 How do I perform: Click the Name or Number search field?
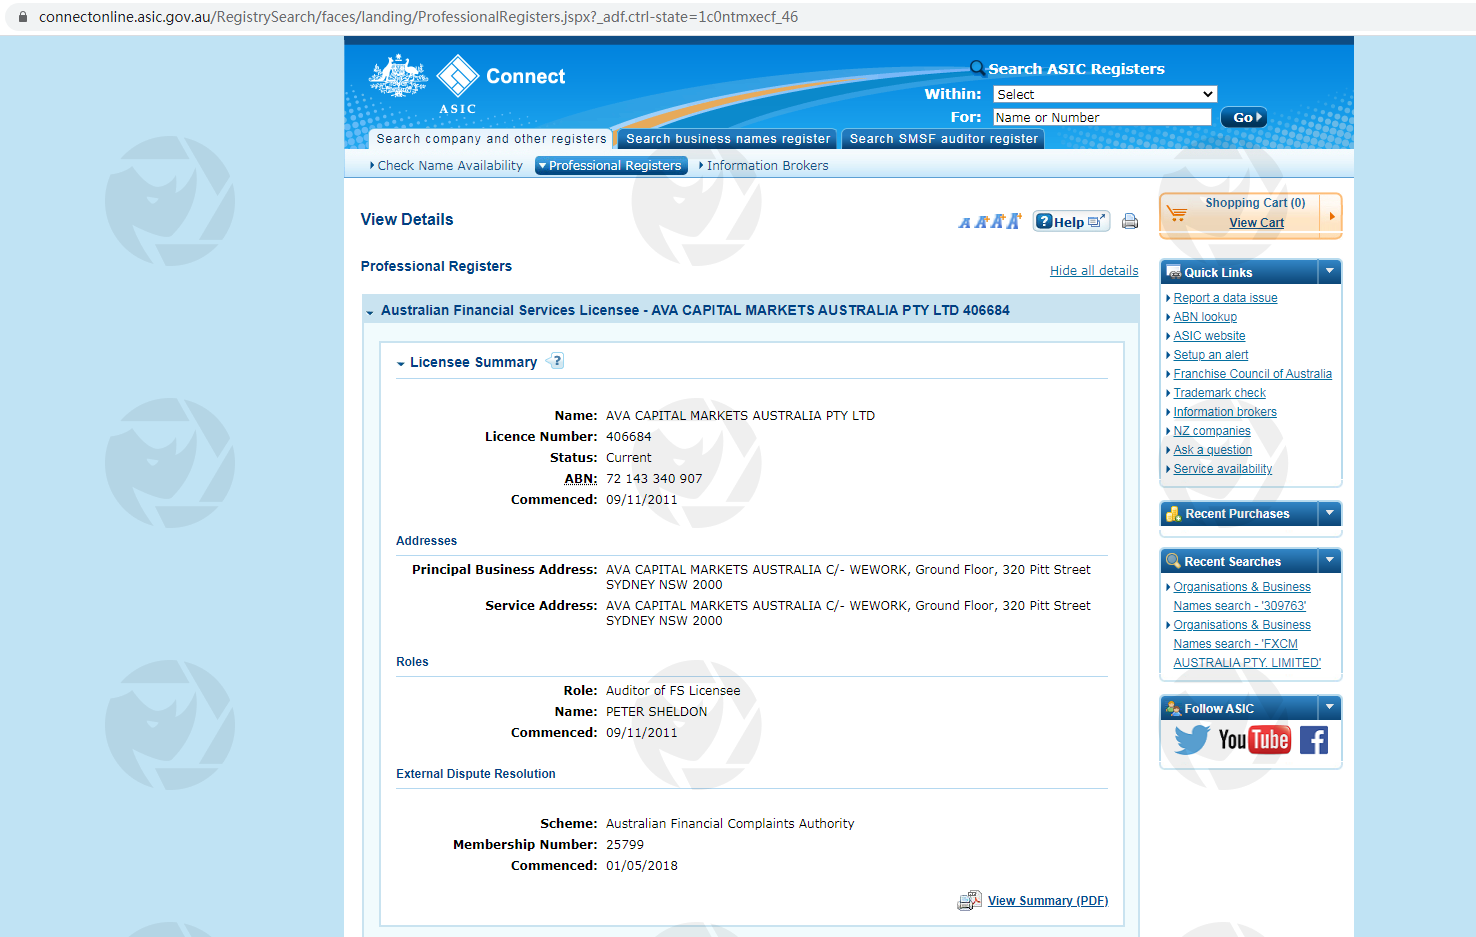click(x=1101, y=117)
